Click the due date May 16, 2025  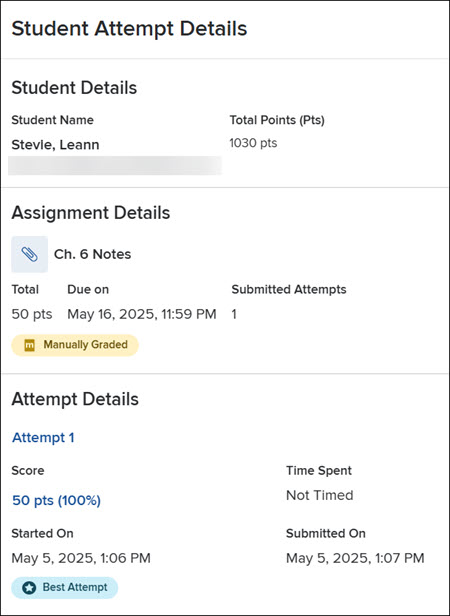[x=142, y=314]
